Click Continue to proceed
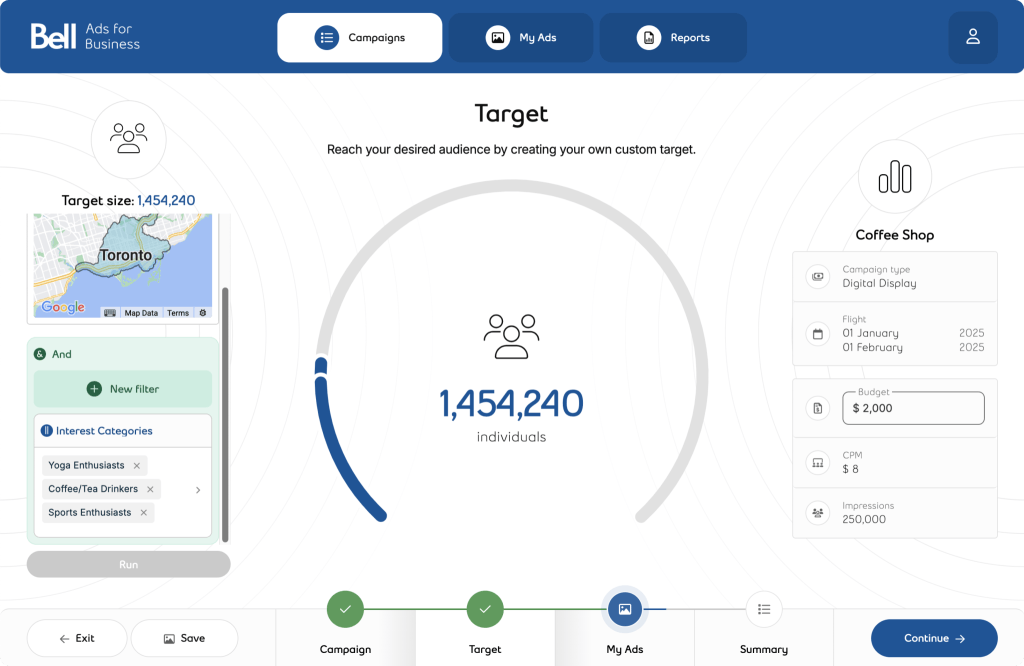 [934, 638]
